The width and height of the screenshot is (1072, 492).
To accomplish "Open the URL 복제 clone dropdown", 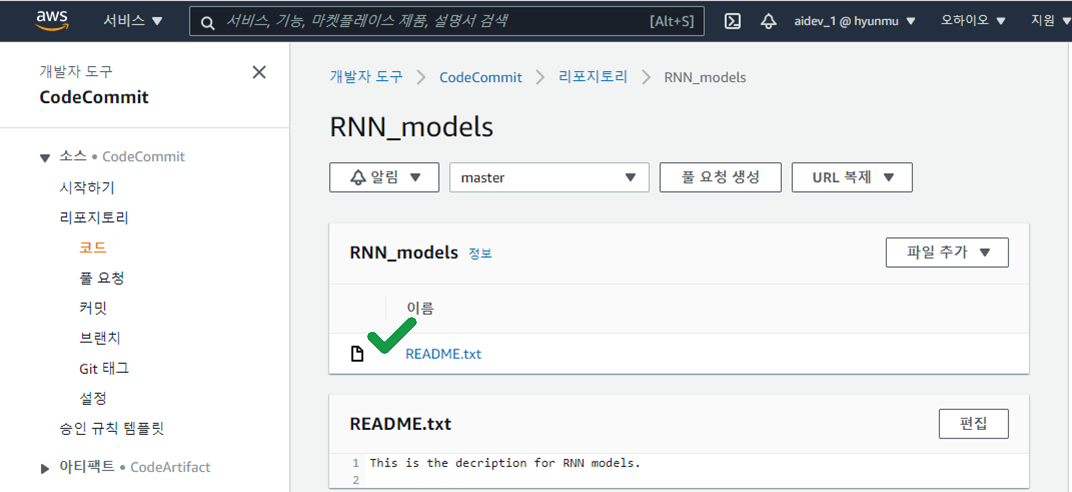I will [852, 177].
